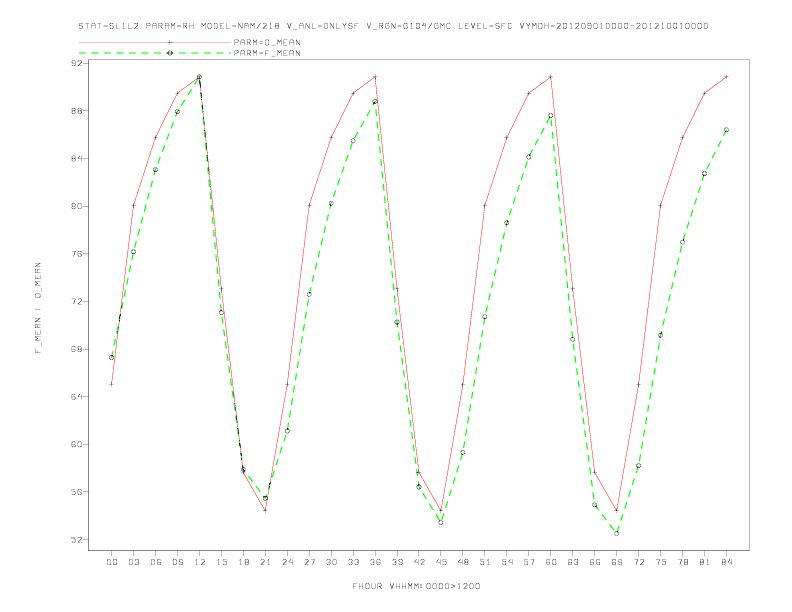Click the F_MEAN circle marker at hour 69
This screenshot has width=792, height=612.
(617, 533)
